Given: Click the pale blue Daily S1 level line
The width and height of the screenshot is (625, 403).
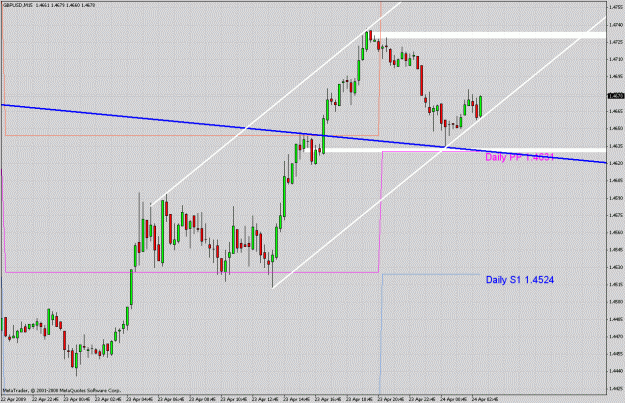Looking at the screenshot, I should click(430, 274).
